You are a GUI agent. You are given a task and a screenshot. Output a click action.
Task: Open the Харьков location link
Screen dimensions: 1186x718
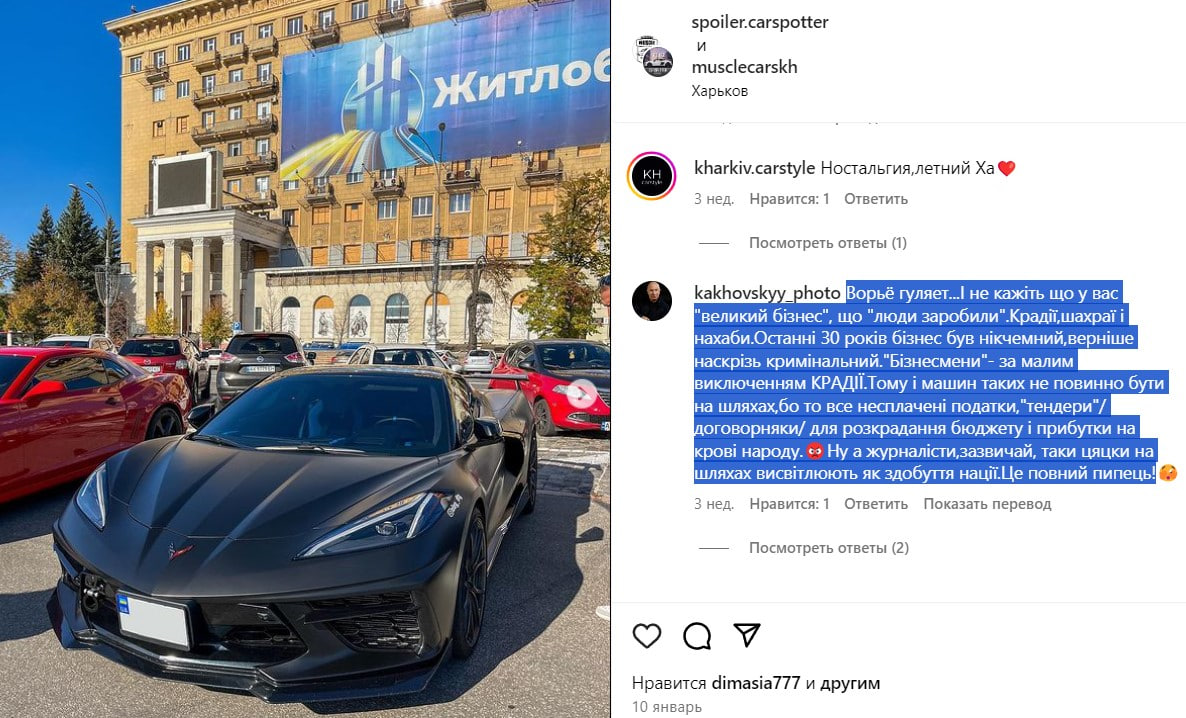point(719,91)
